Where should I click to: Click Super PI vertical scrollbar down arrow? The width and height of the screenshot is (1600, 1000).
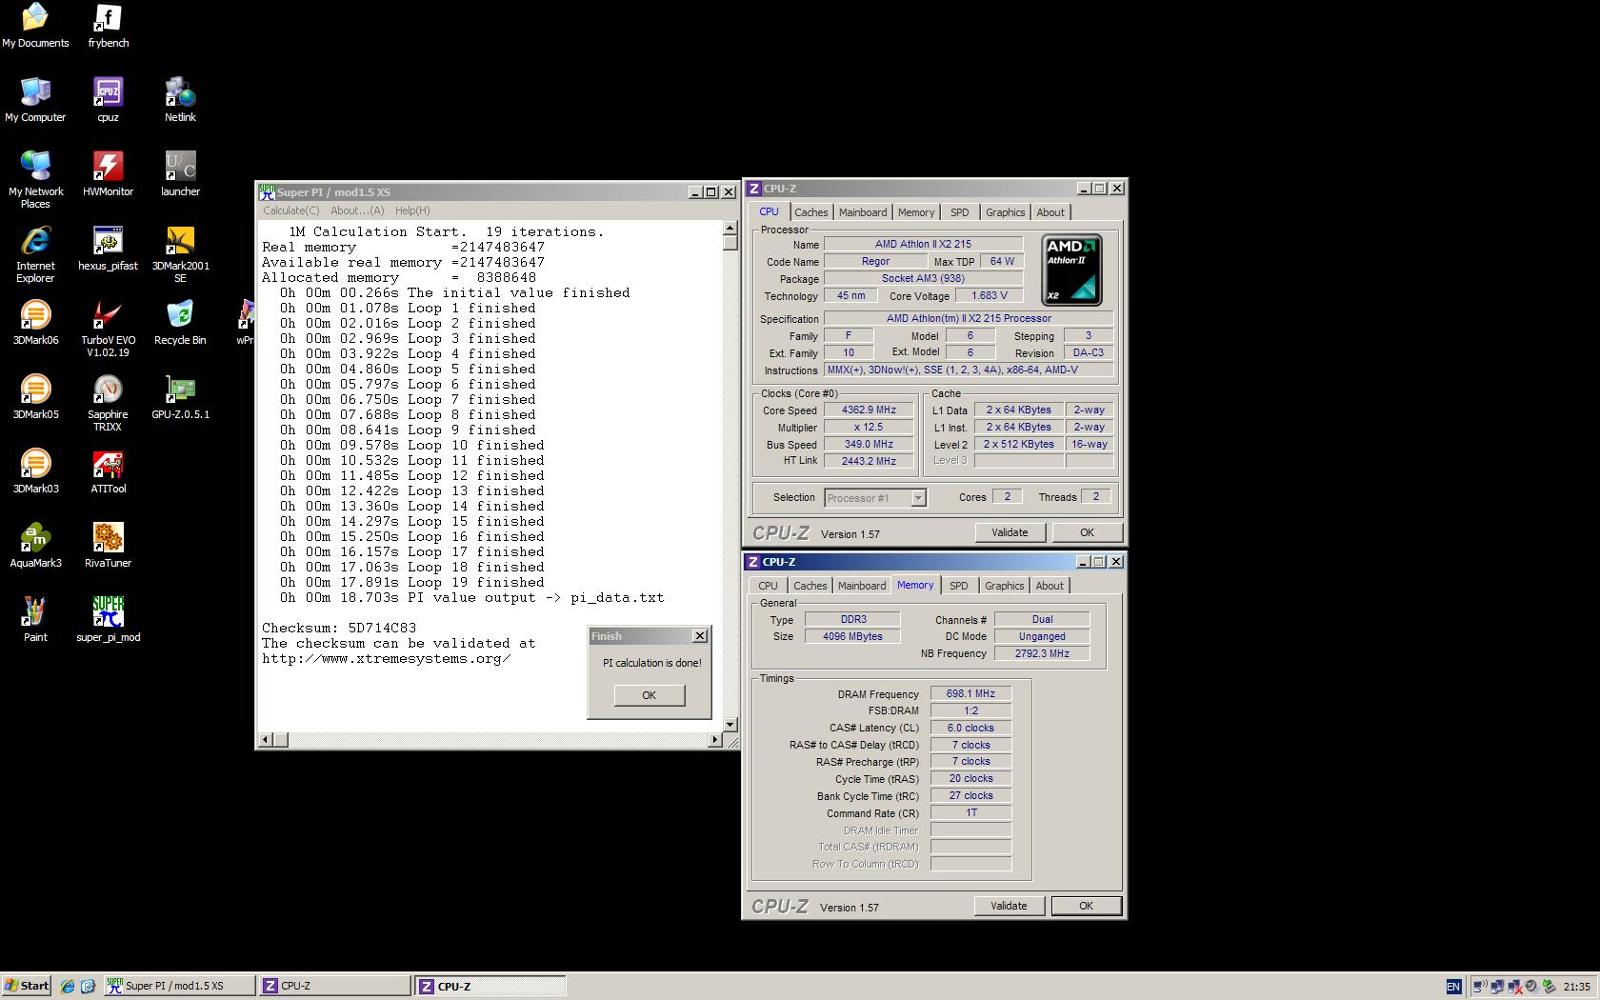tap(730, 724)
